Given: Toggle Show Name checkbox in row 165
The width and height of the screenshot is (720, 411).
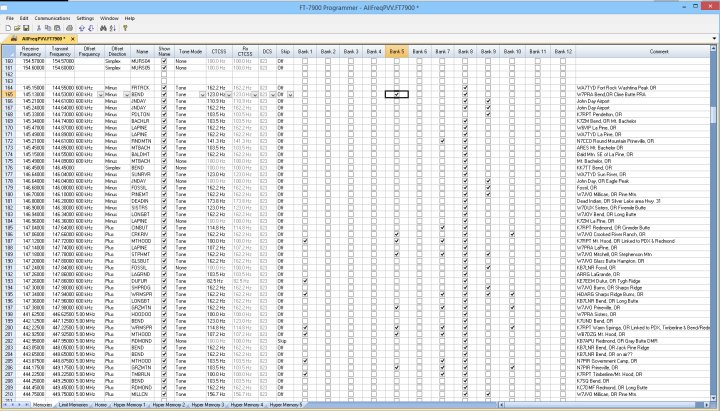Looking at the screenshot, I should [x=165, y=93].
